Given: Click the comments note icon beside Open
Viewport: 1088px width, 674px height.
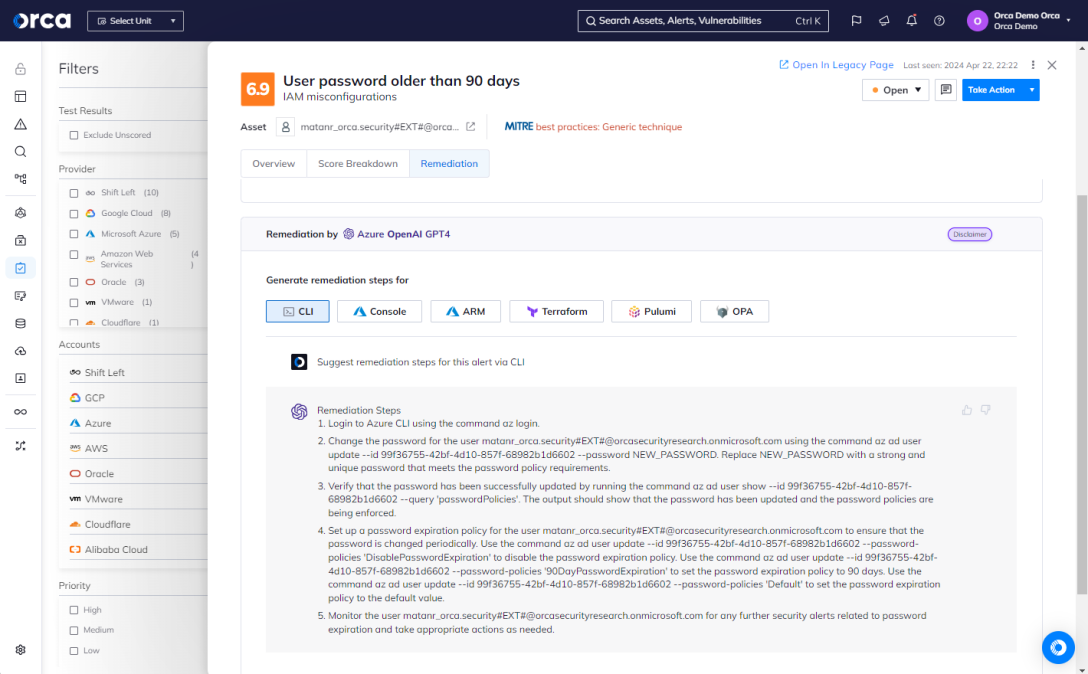Looking at the screenshot, I should (x=946, y=90).
